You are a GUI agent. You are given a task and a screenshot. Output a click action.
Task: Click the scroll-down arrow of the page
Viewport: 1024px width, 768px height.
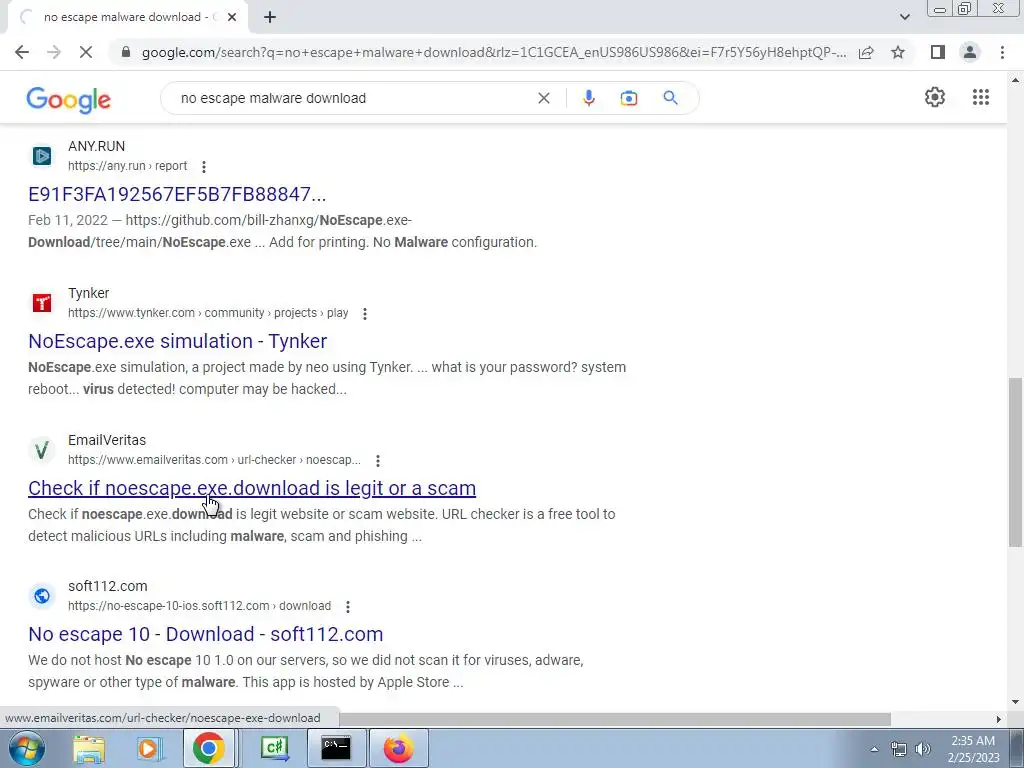pyautogui.click(x=1016, y=702)
